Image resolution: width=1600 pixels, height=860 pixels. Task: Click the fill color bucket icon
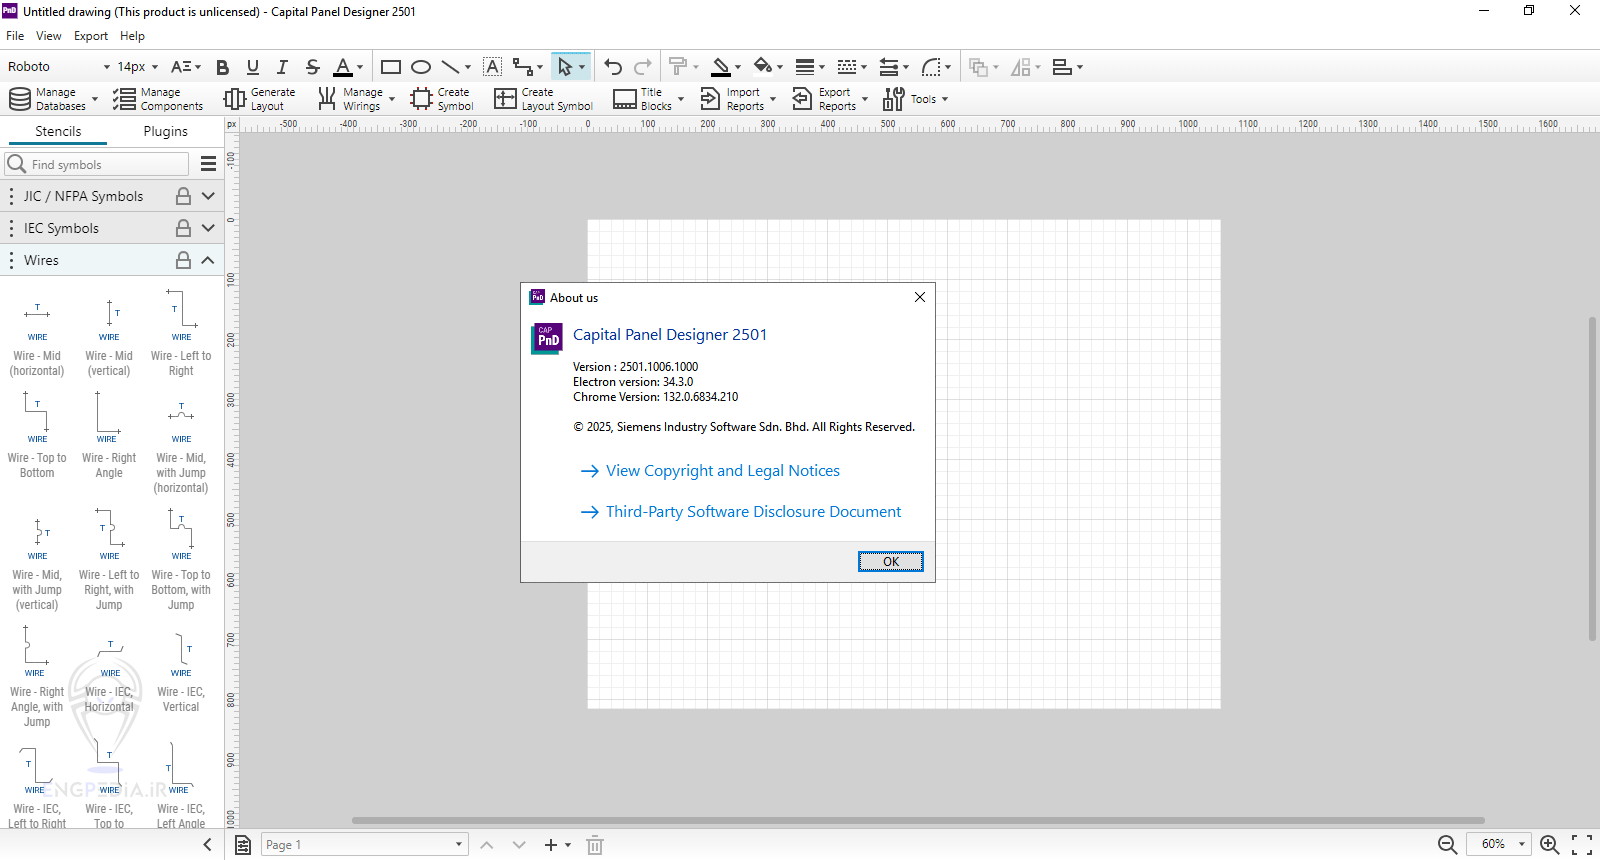click(762, 67)
